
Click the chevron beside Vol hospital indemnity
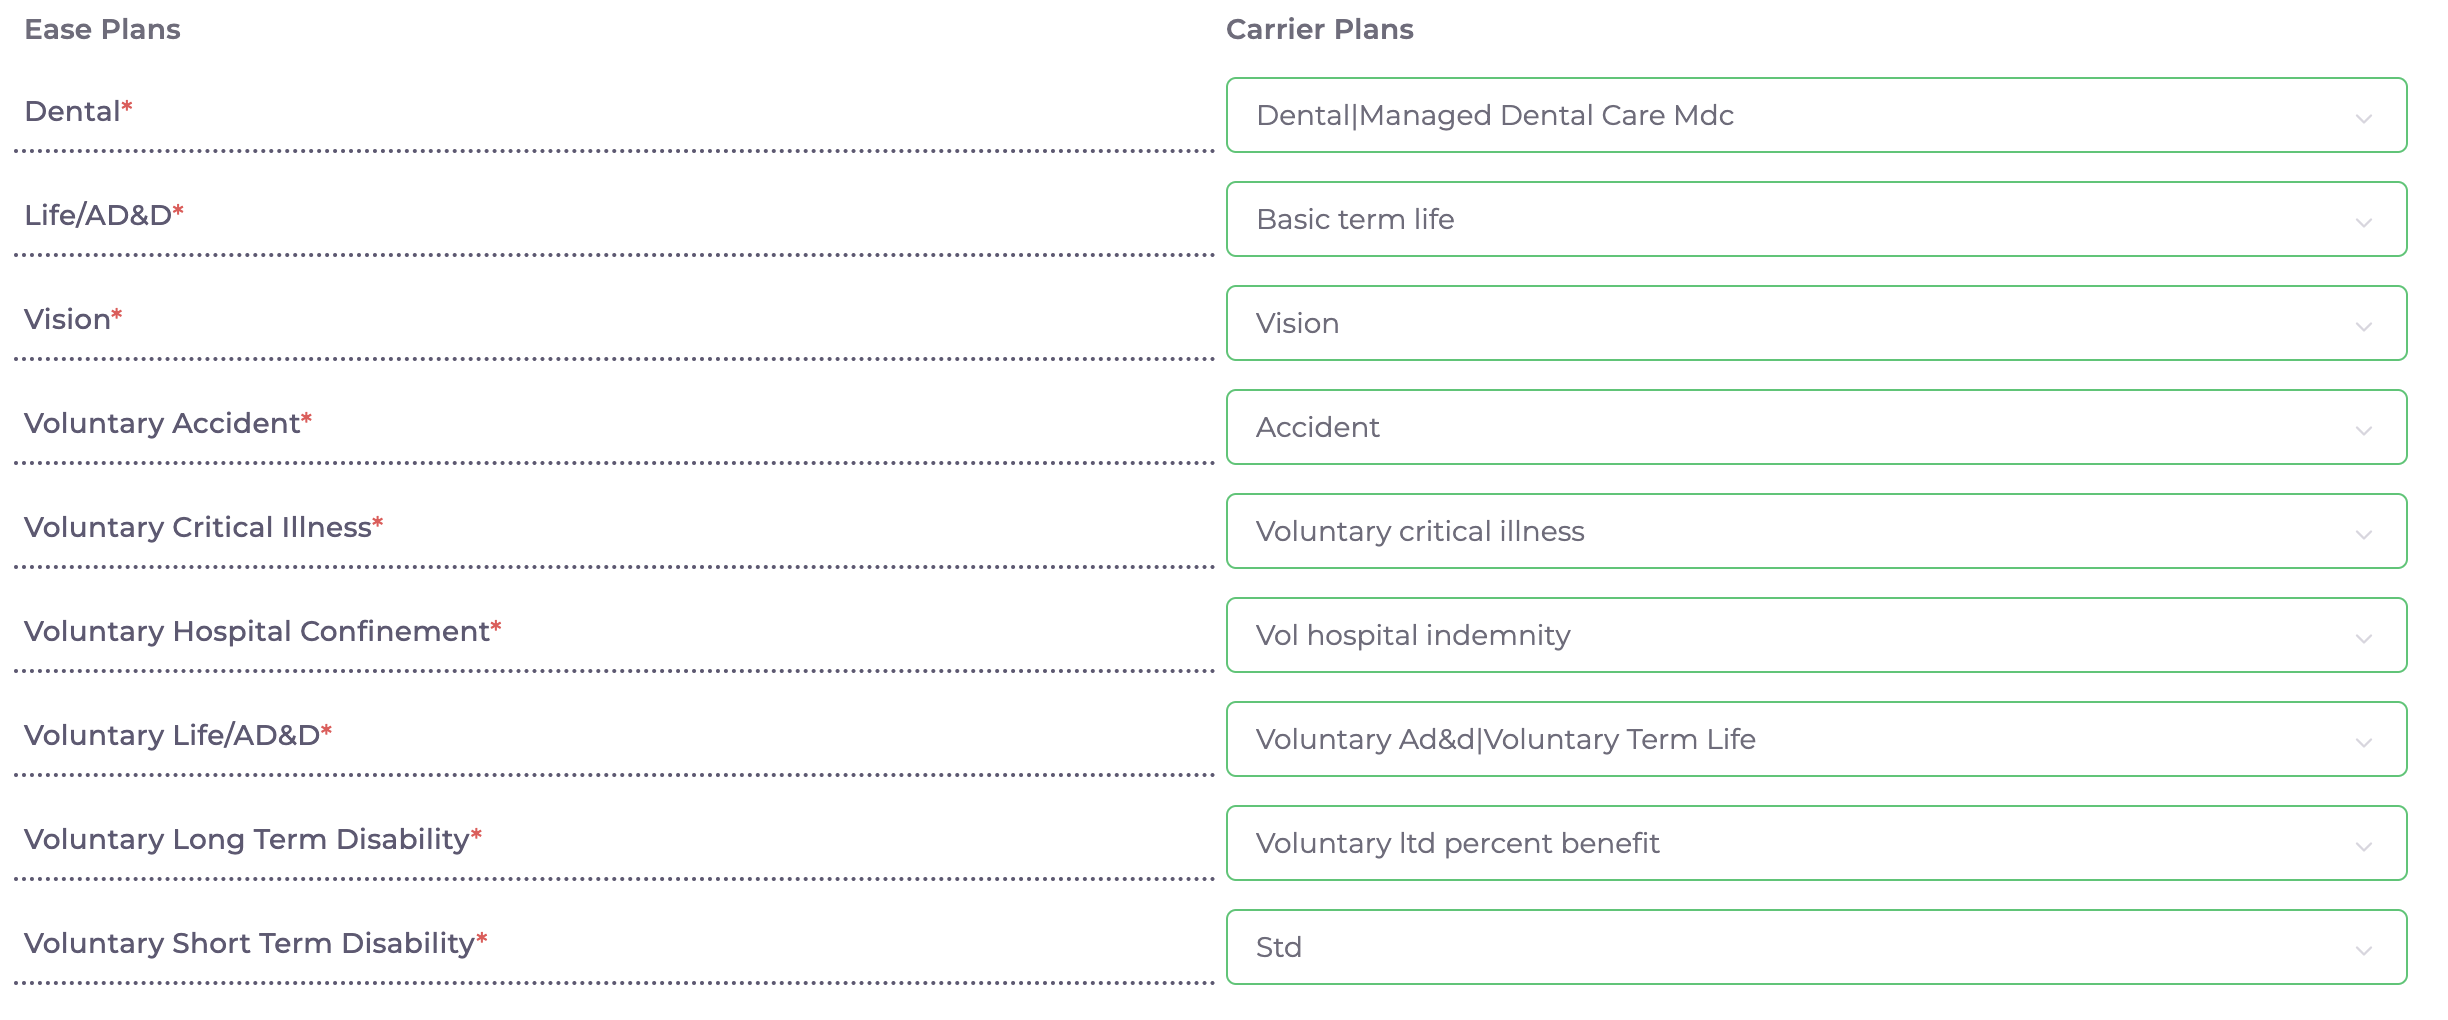click(x=2364, y=639)
